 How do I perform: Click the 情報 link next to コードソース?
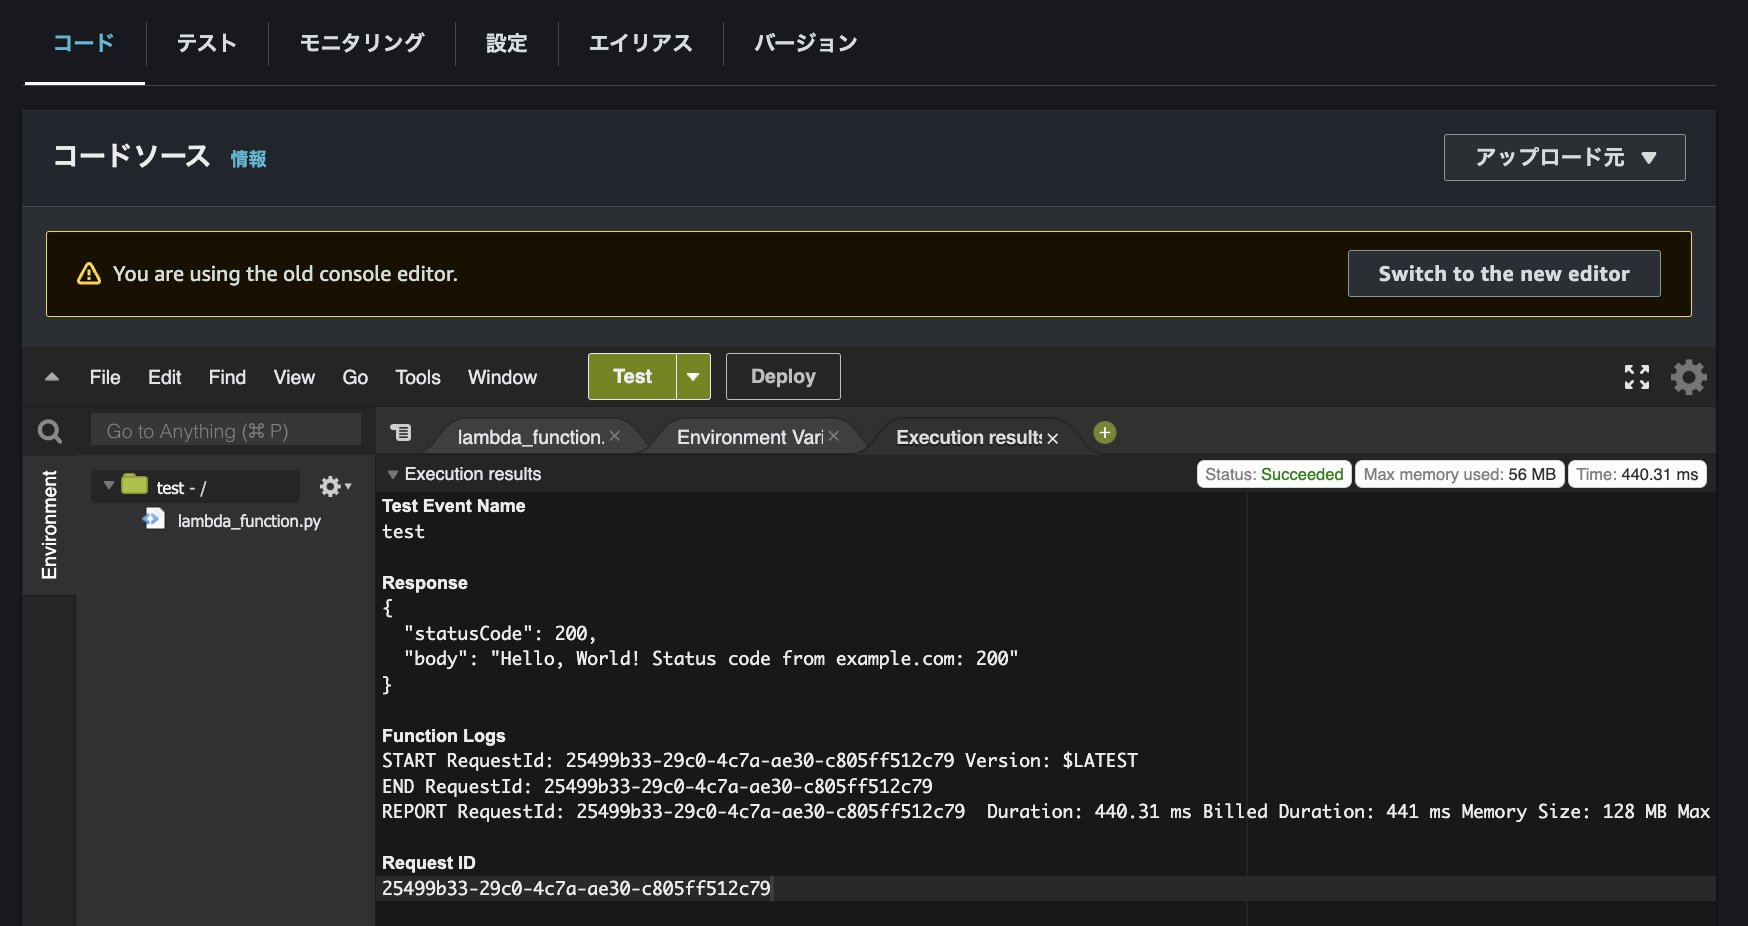pyautogui.click(x=247, y=158)
